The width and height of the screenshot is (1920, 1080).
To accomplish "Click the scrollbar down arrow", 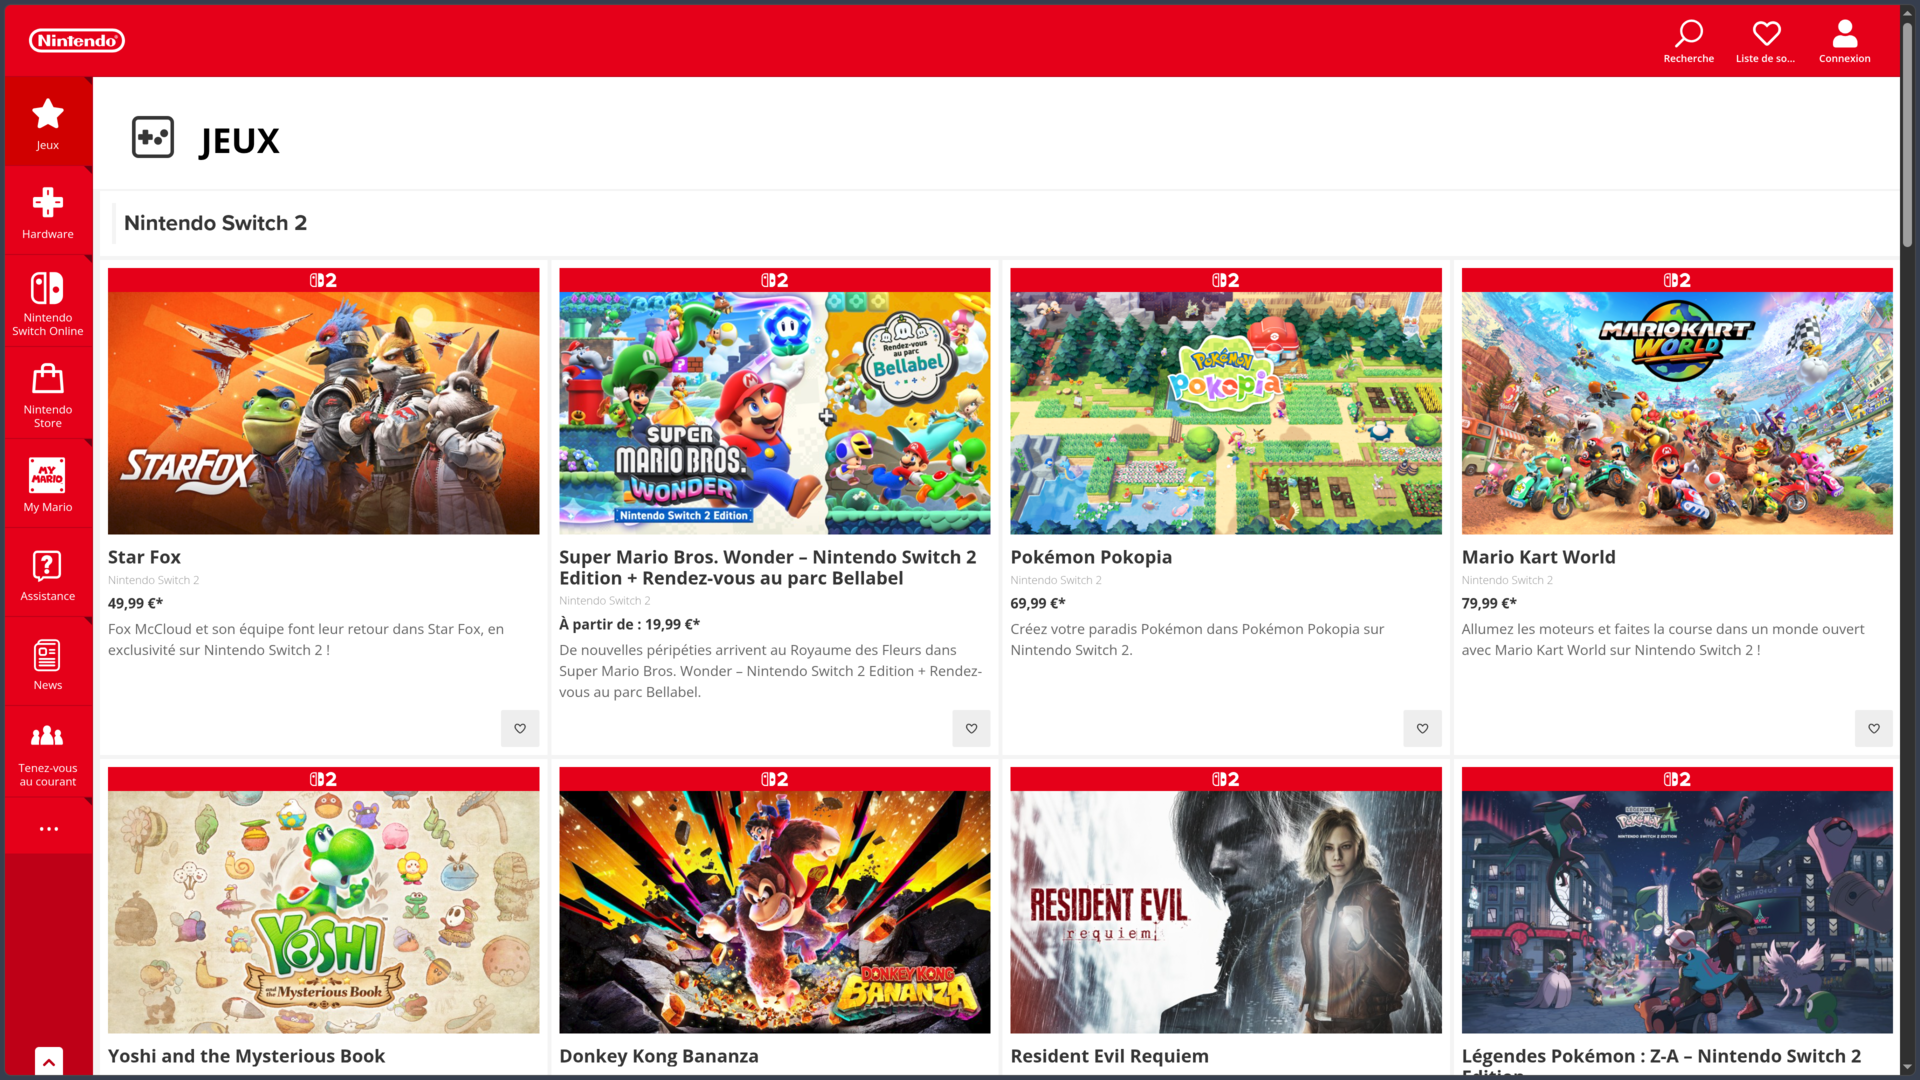I will click(x=1907, y=1068).
